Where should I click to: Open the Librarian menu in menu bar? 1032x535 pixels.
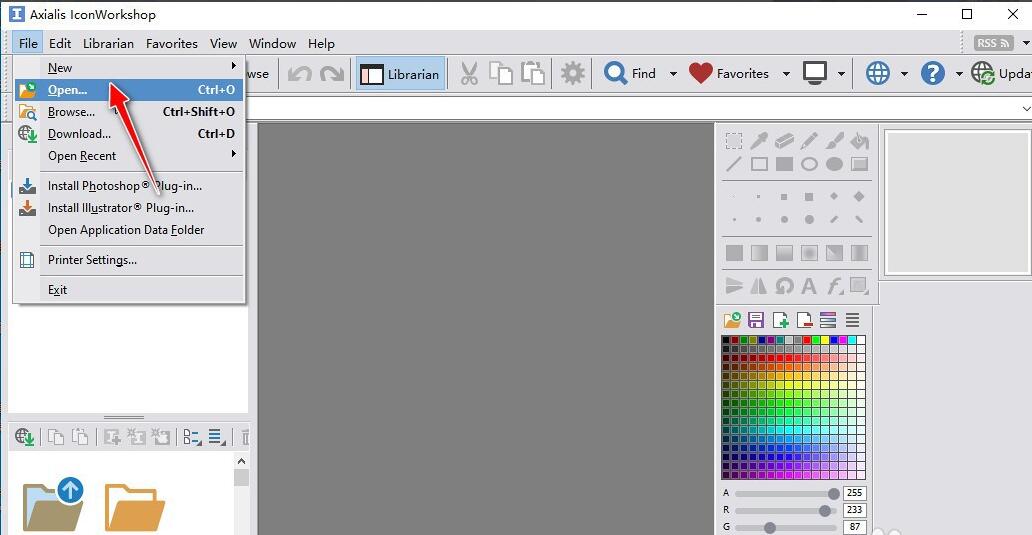pos(108,43)
